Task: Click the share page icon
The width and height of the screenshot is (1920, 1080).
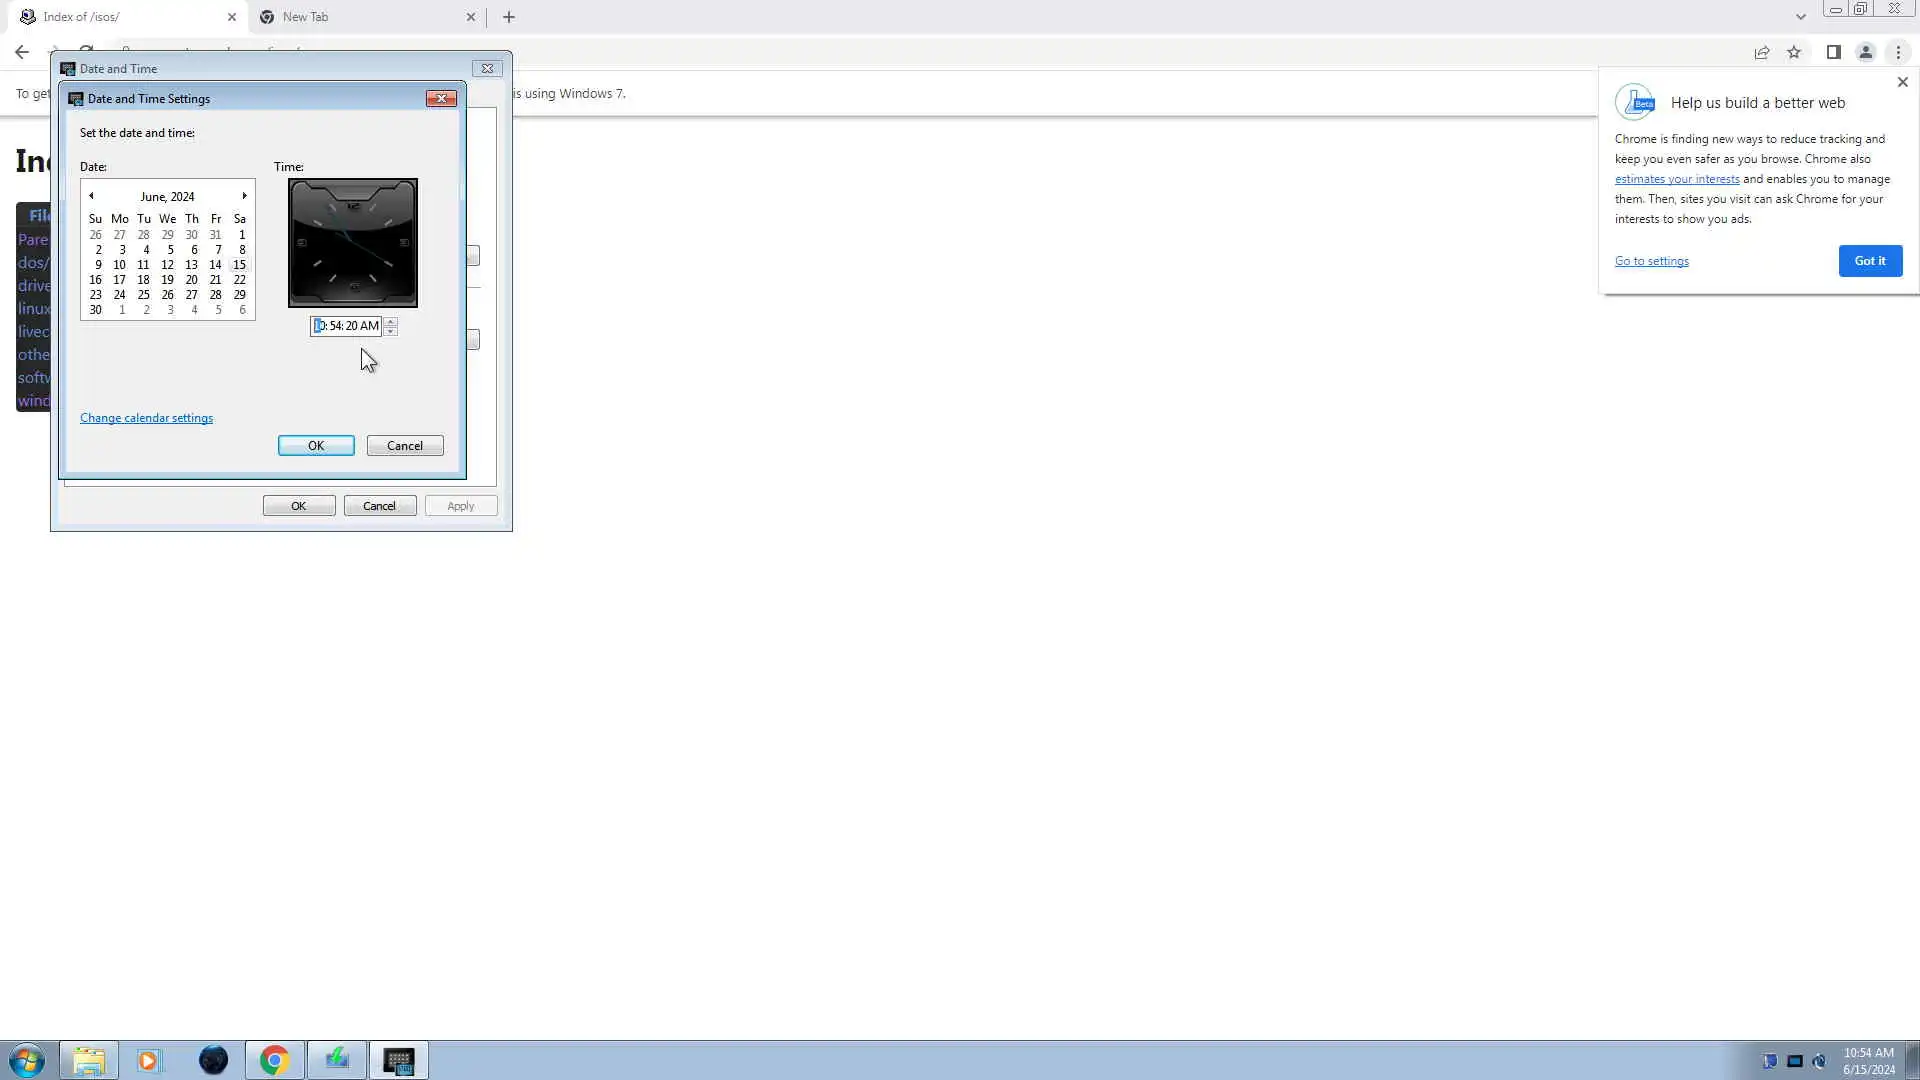Action: (1762, 52)
